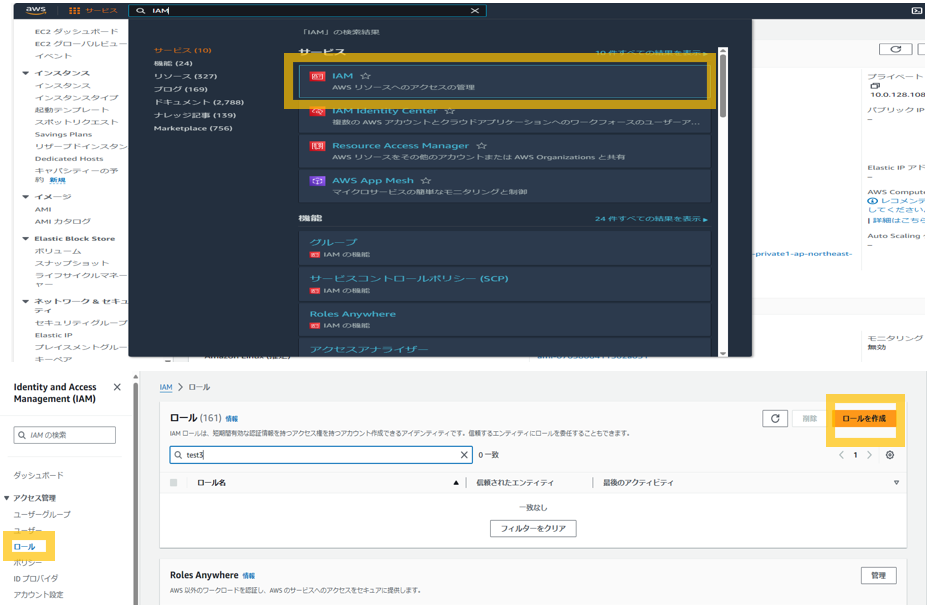Click the refresh button in the EC2 console
928x607 pixels.
895,49
